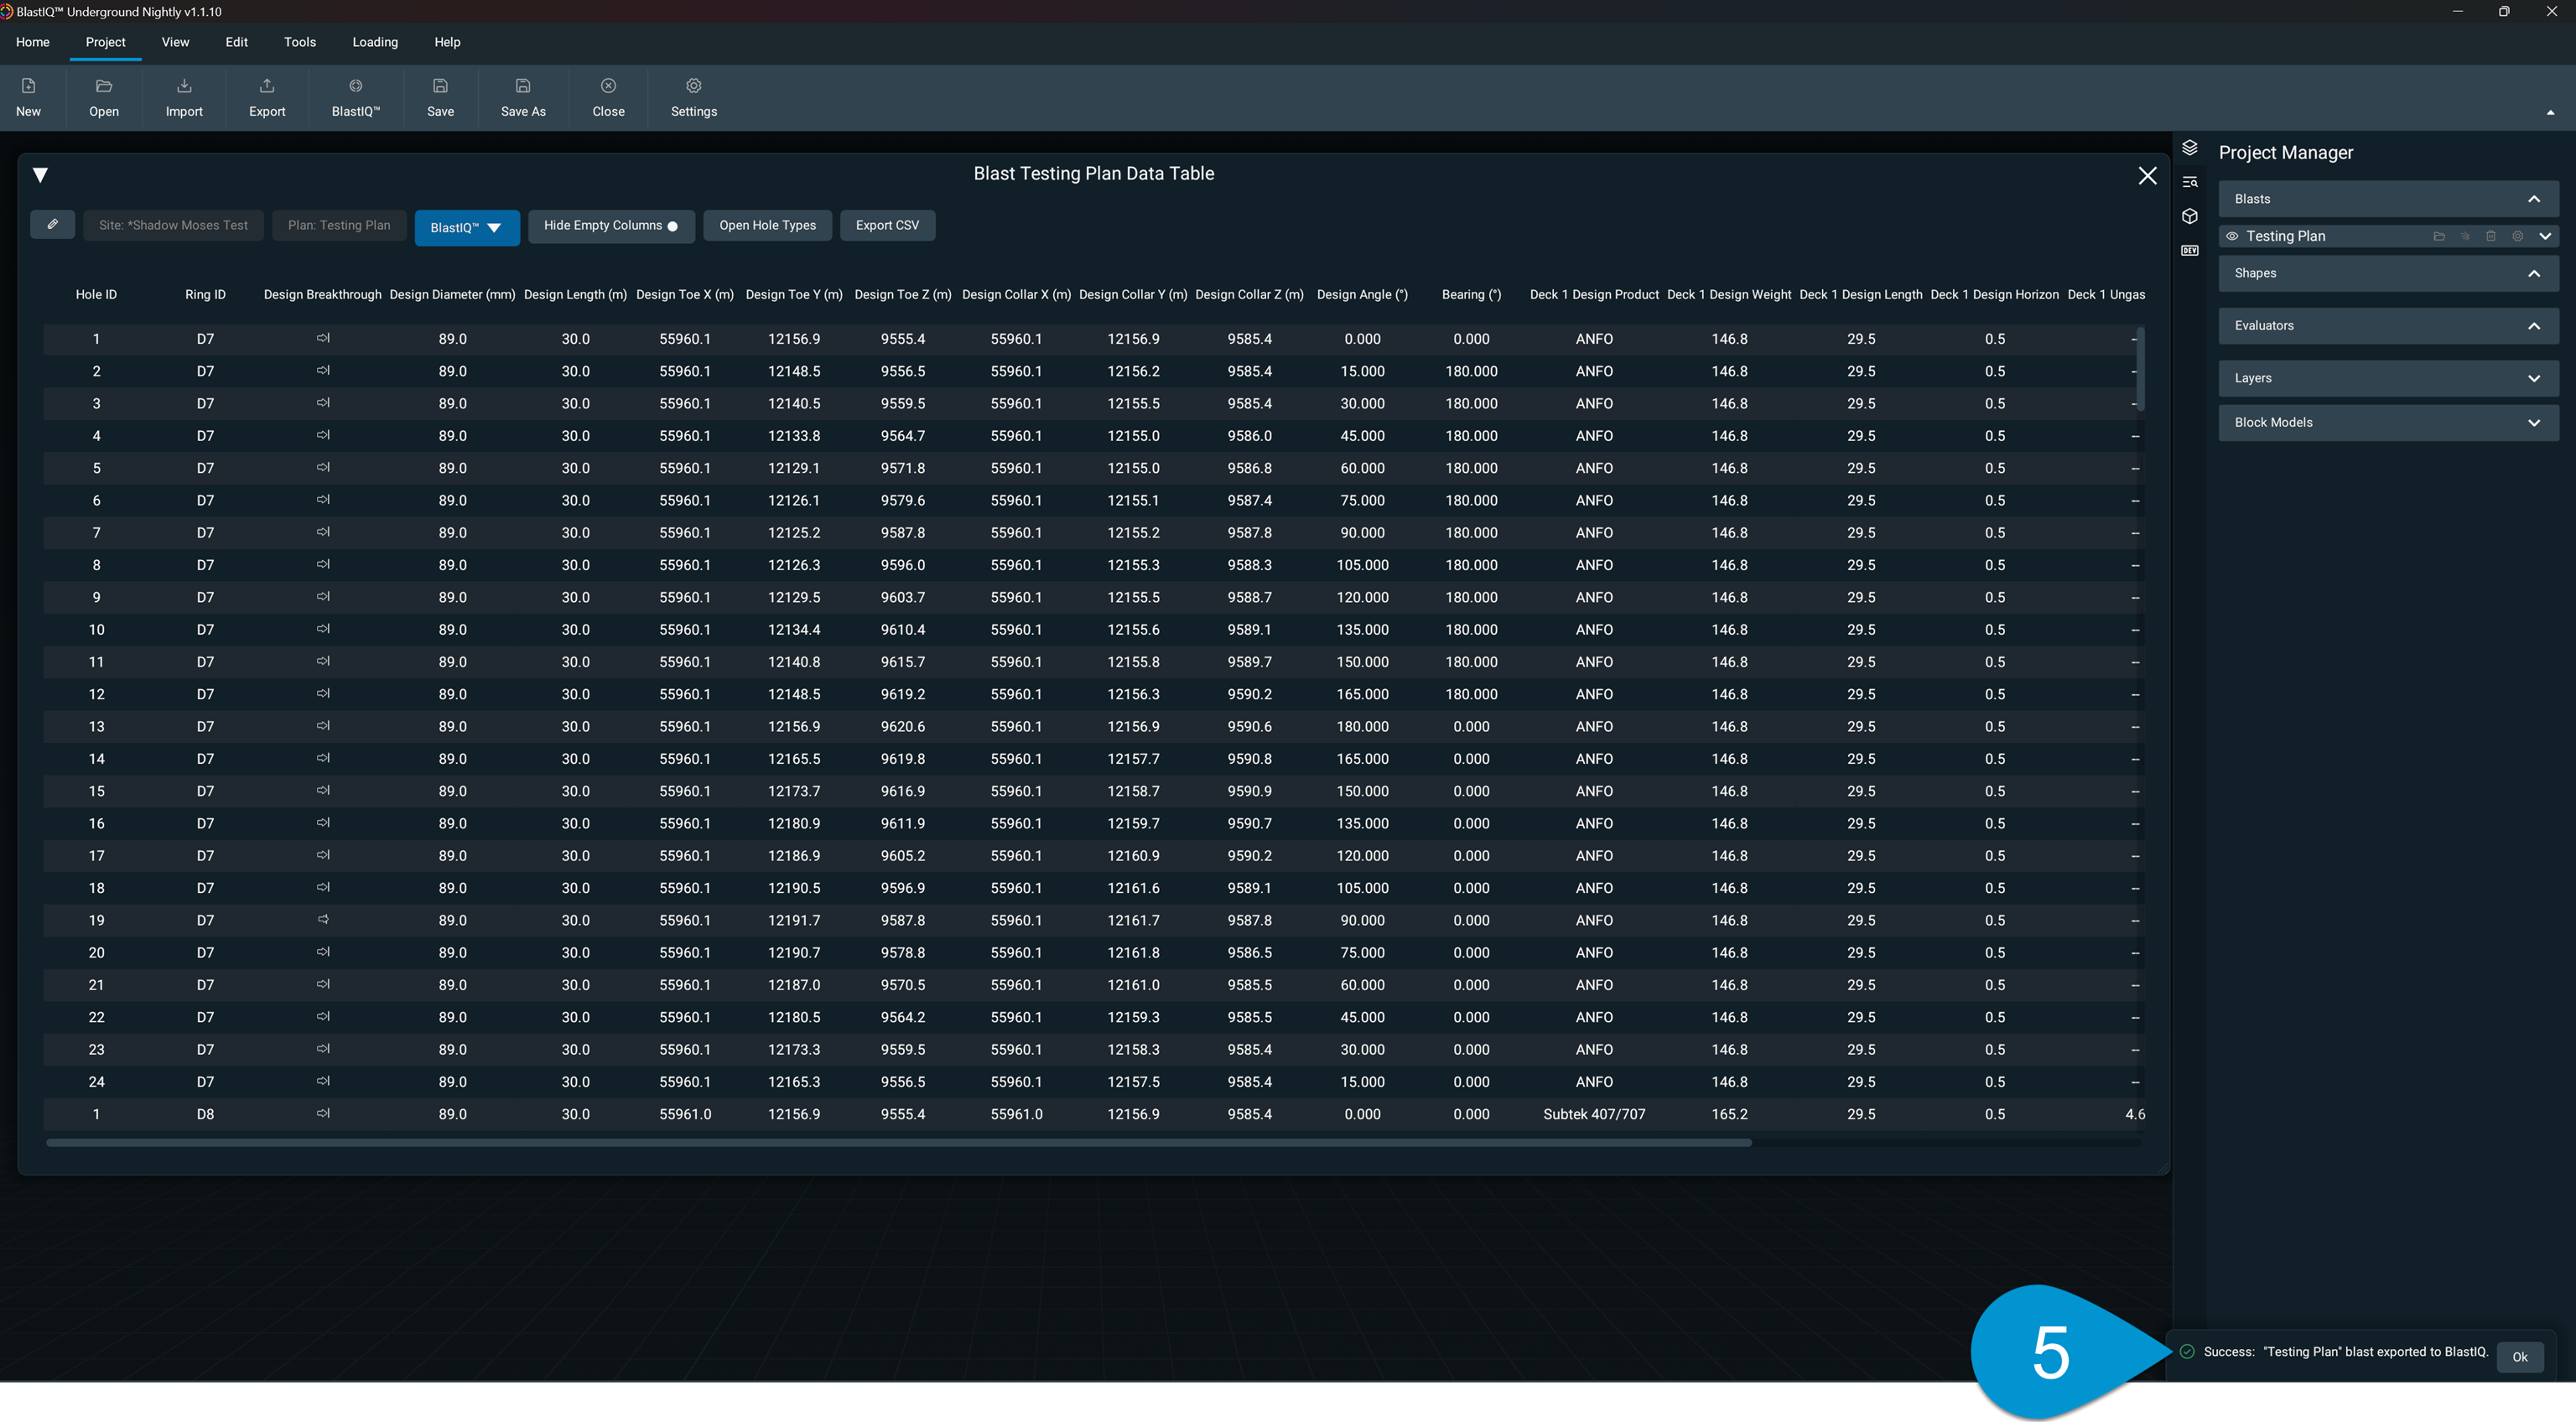The image size is (2576, 1422).
Task: Click breakthrough icon for hole 24
Action: click(x=323, y=1081)
